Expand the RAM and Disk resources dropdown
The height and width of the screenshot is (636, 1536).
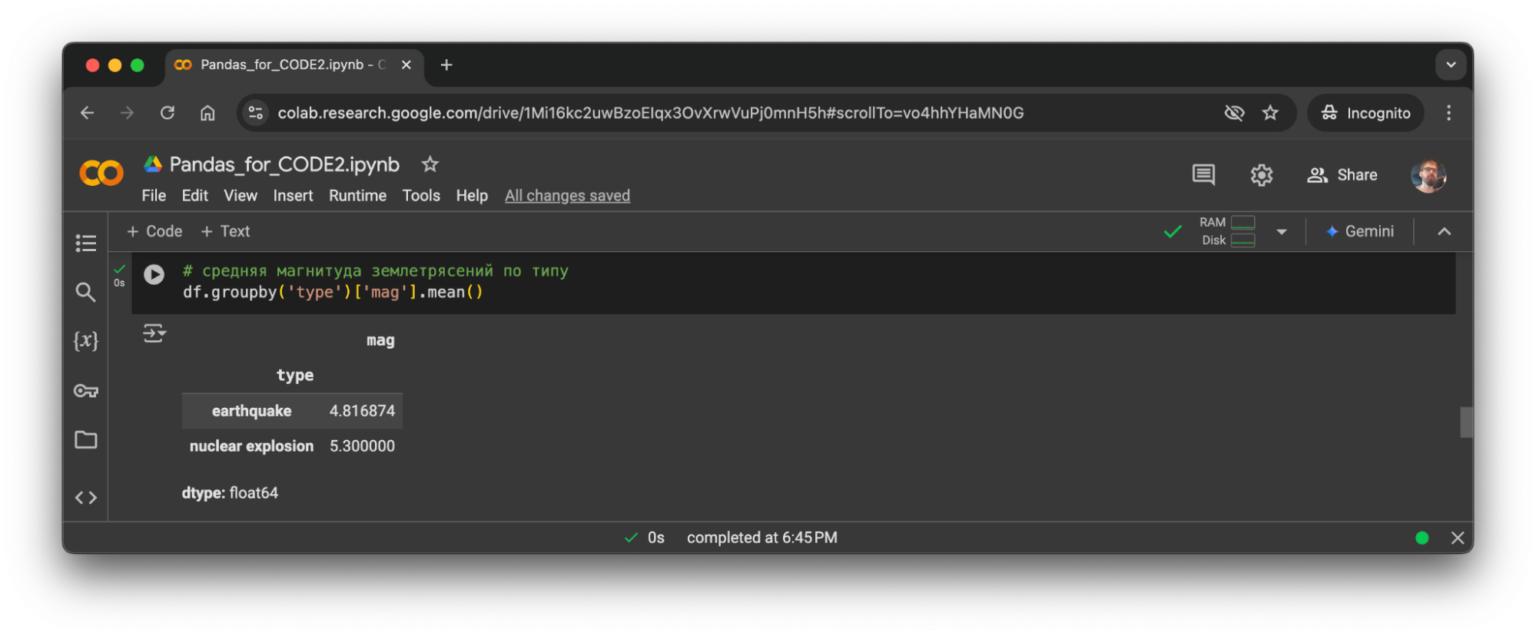pyautogui.click(x=1281, y=232)
